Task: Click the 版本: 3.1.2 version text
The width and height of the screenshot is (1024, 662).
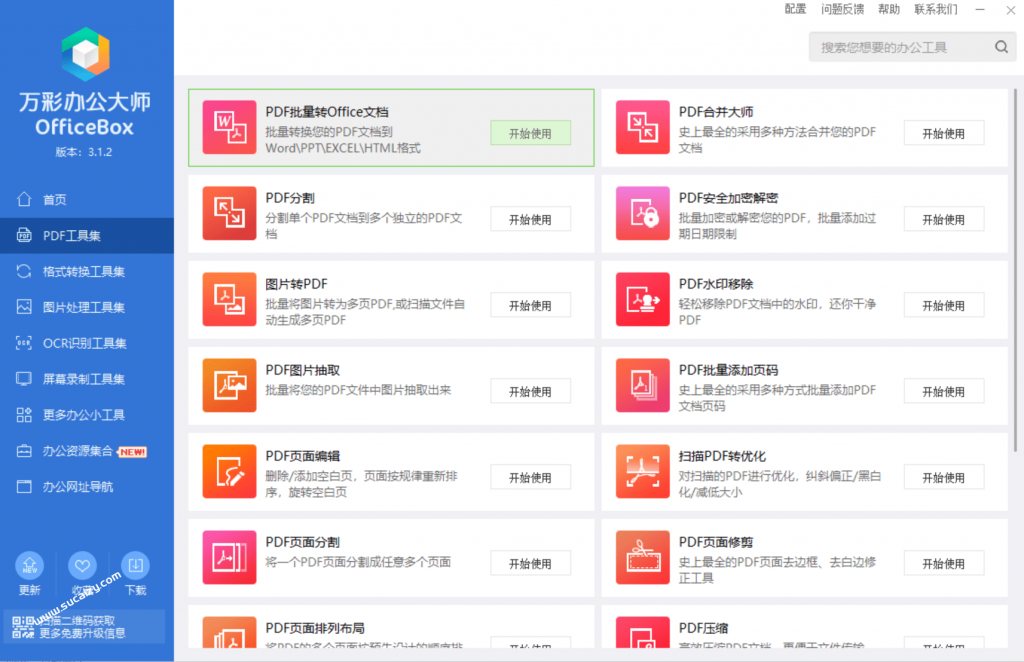Action: tap(84, 152)
